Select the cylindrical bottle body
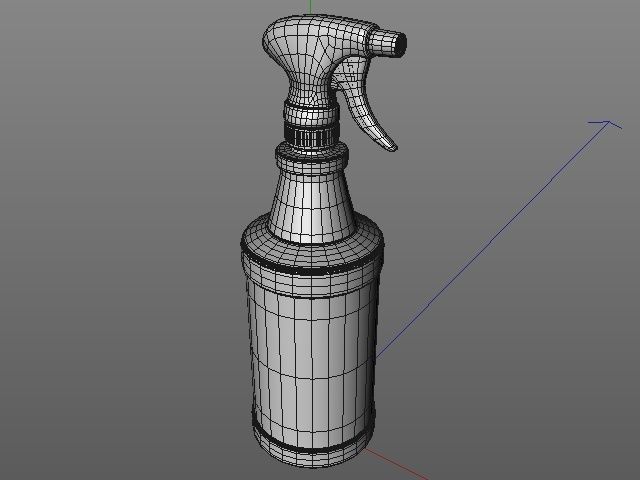The image size is (640, 480). (312, 363)
